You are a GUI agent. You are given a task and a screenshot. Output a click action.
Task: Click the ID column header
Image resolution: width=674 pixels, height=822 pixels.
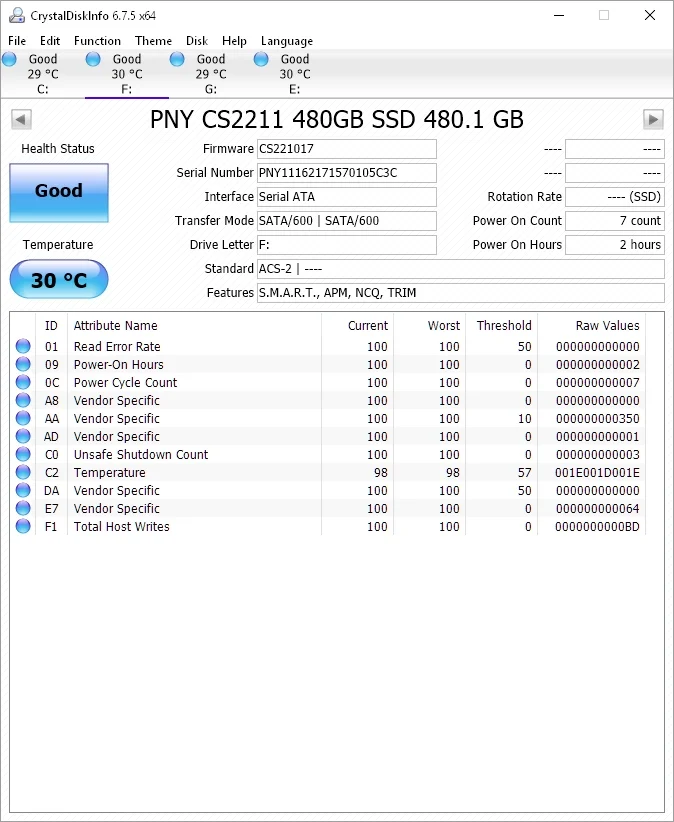tap(51, 326)
